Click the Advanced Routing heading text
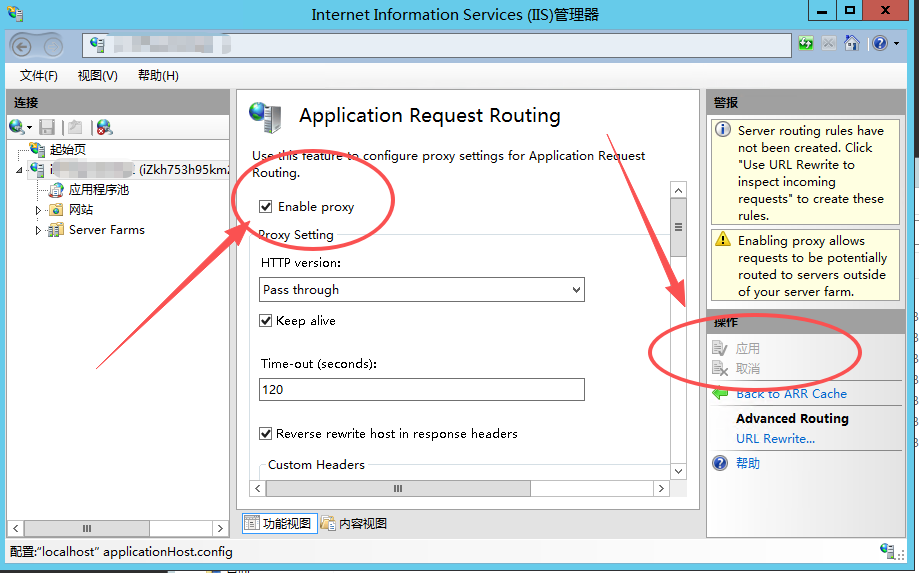The width and height of the screenshot is (919, 573). [792, 418]
